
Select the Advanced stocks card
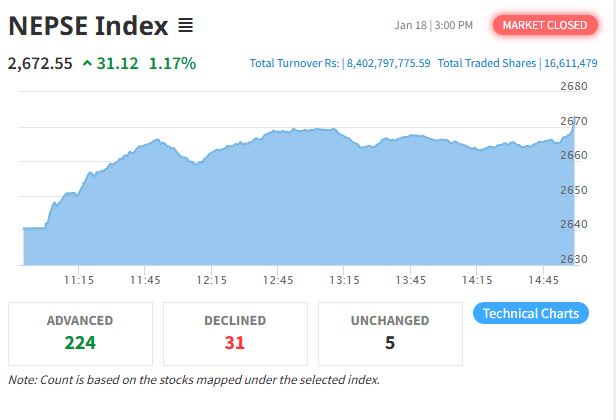[x=80, y=333]
